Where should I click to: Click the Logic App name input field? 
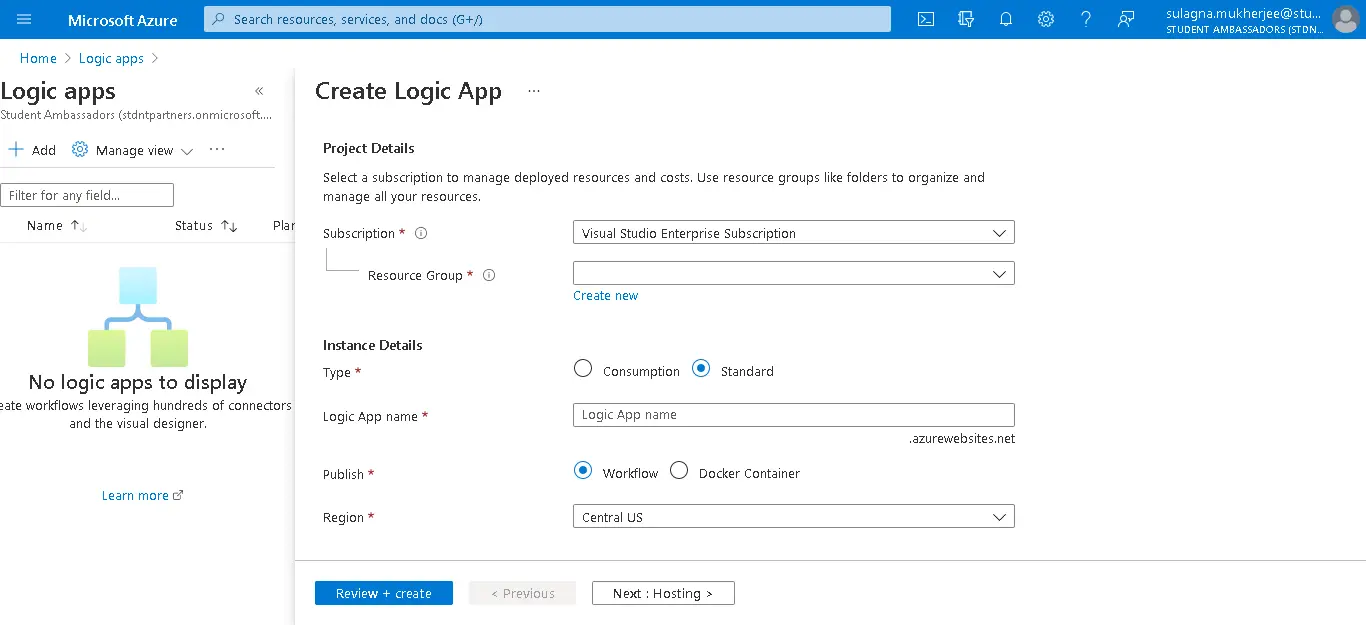793,415
